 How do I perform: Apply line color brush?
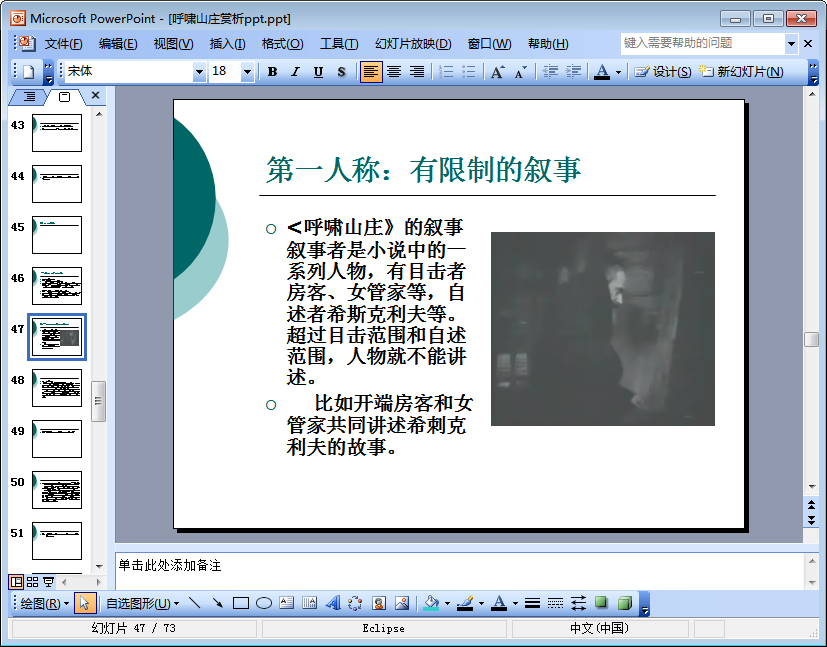465,603
